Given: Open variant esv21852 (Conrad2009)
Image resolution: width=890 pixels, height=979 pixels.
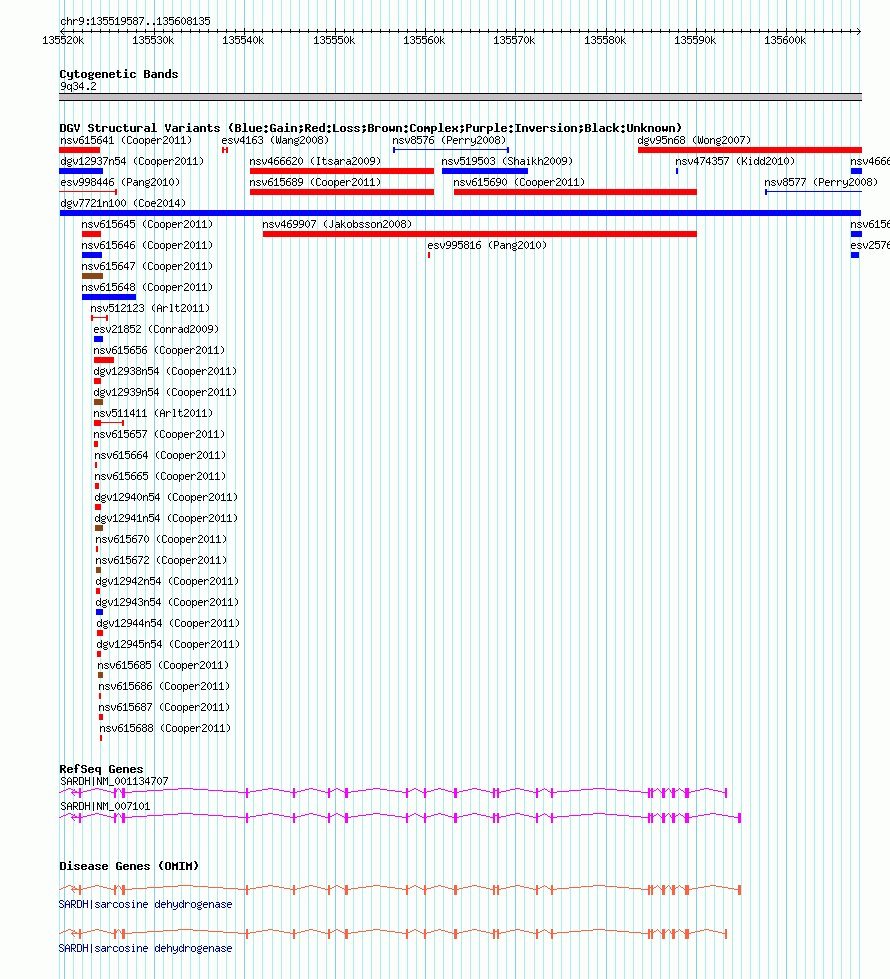Looking at the screenshot, I should tap(156, 329).
